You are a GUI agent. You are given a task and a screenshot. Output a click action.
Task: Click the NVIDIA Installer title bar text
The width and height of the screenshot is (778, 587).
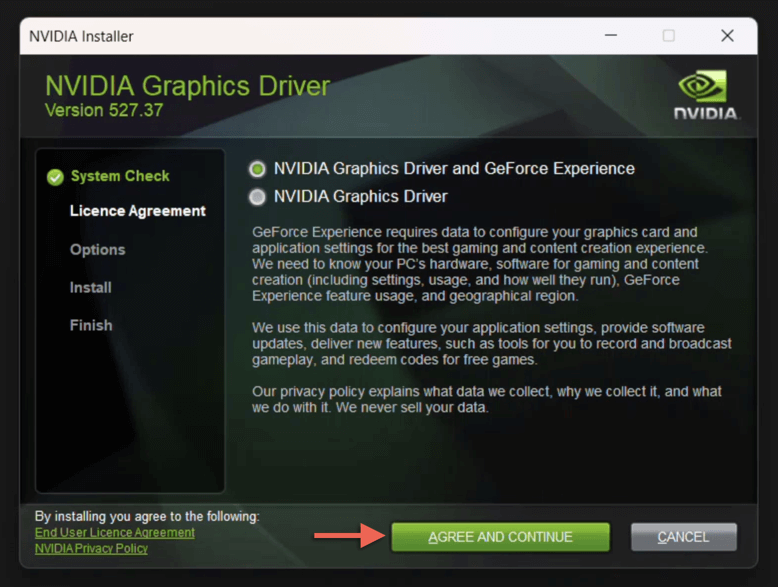pyautogui.click(x=81, y=36)
